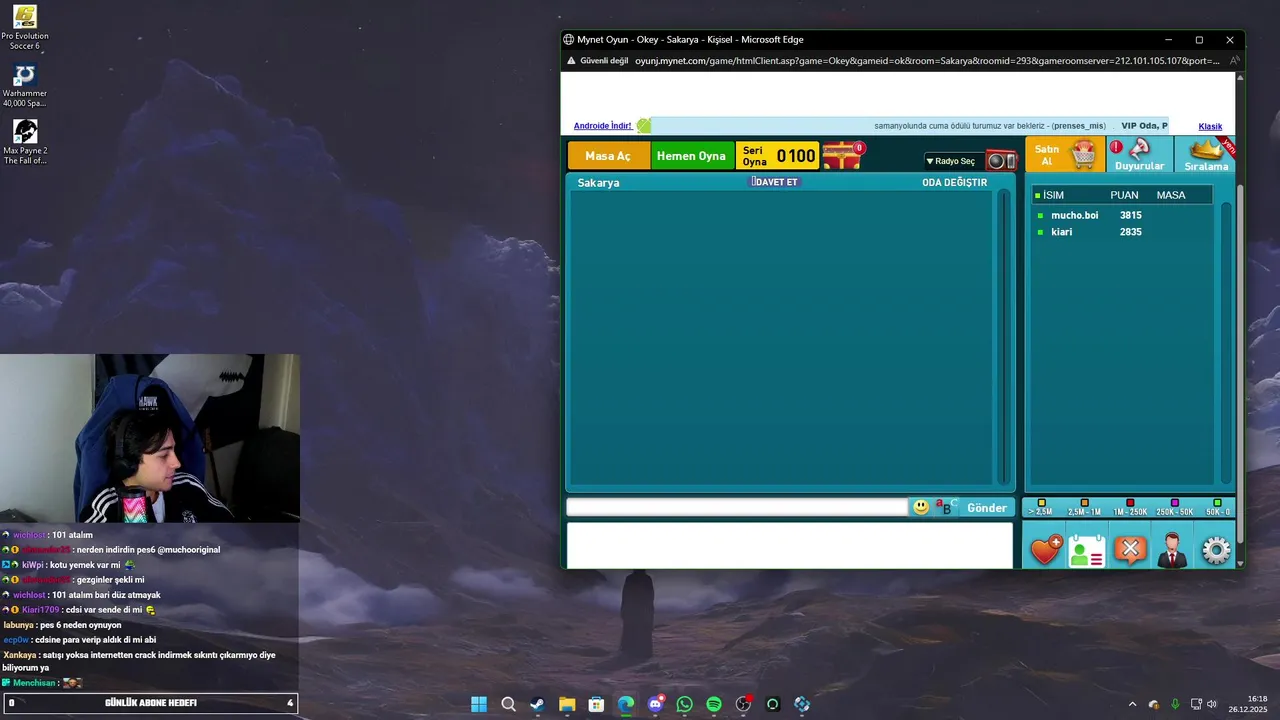Click the orange X chat-block icon
1280x720 pixels.
pos(1130,549)
